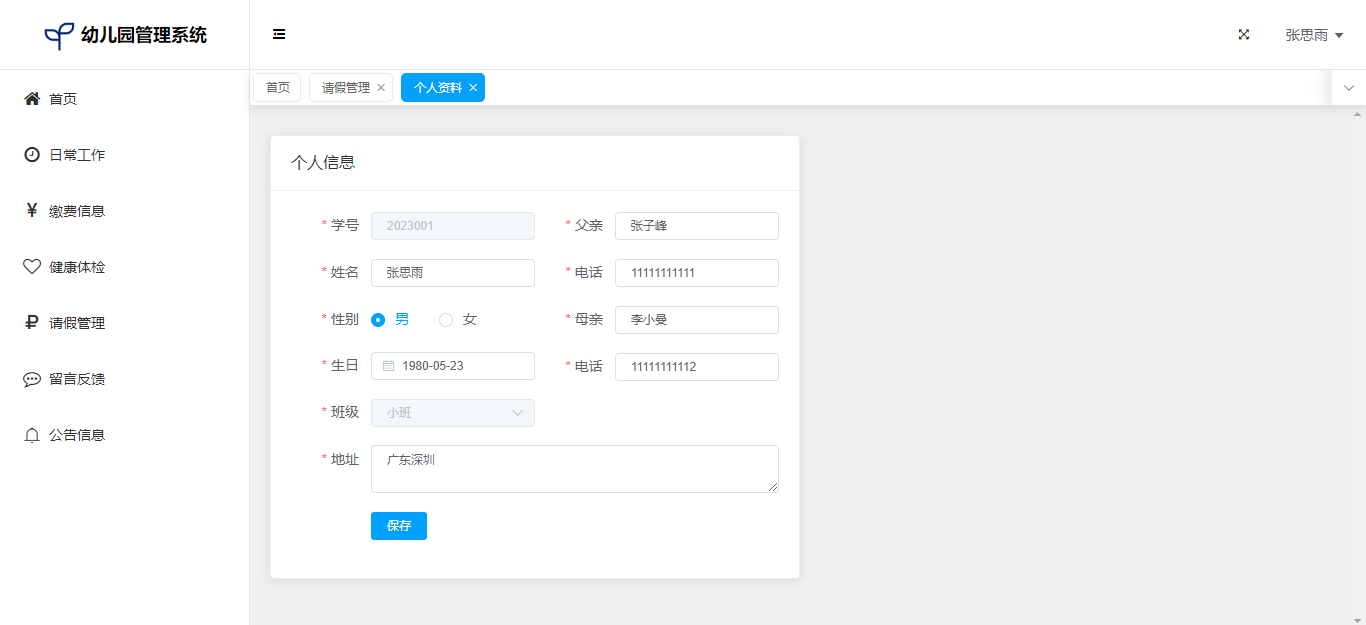Select the 男 radio button

378,320
